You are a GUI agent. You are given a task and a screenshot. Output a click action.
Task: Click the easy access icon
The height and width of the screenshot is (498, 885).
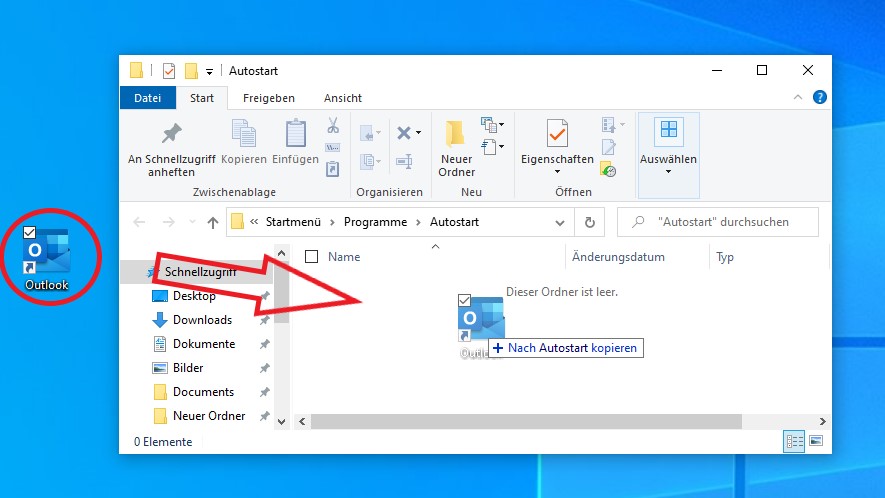tap(489, 147)
